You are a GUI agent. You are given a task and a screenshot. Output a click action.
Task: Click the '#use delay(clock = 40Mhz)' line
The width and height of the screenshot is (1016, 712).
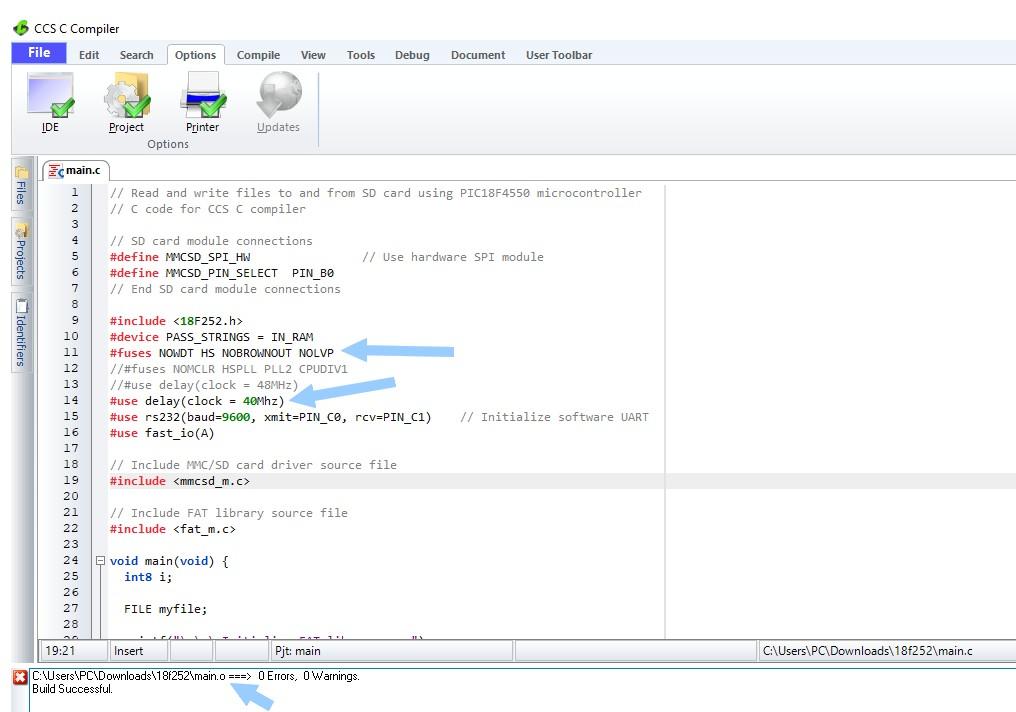click(197, 401)
